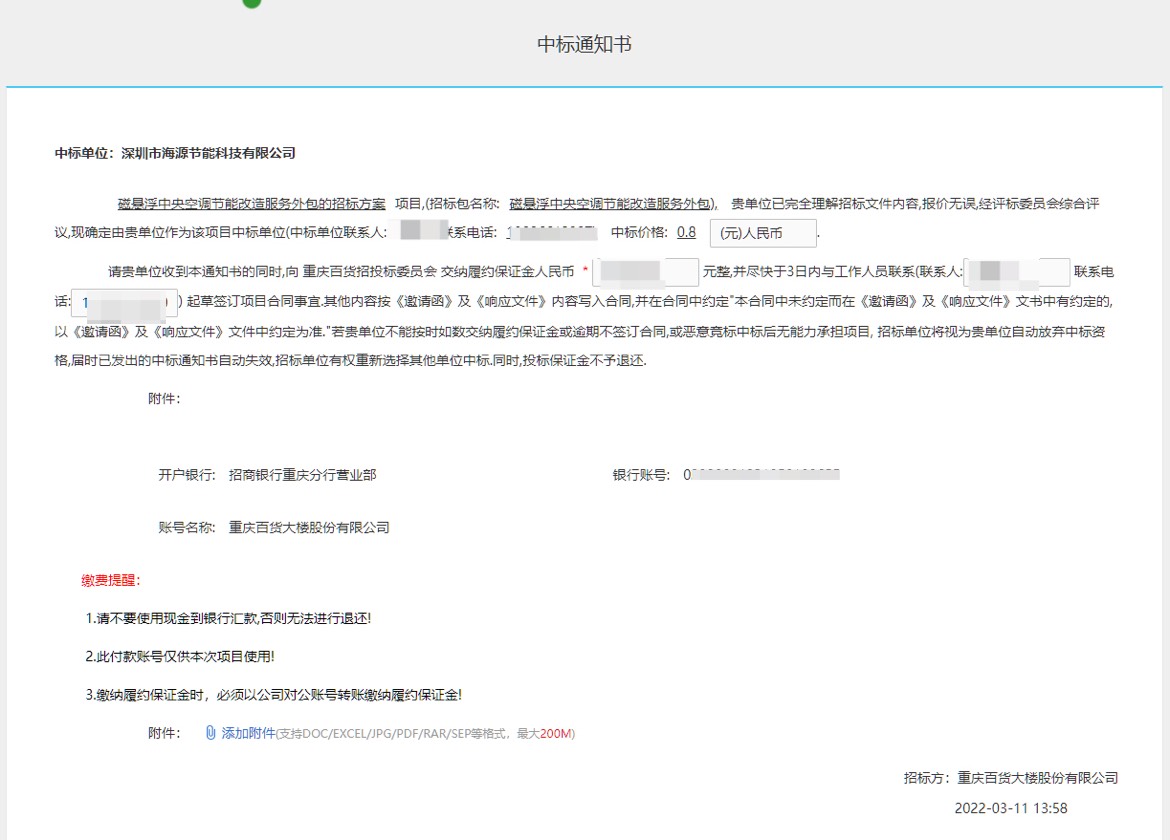The image size is (1170, 840).
Task: Click the 中标单位 company name 深圳市海源节能科技有限公司
Action: [x=208, y=153]
